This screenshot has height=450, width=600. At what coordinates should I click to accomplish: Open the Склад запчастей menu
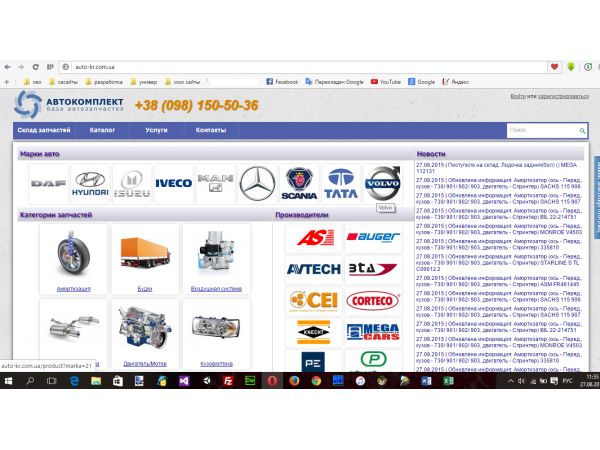click(x=44, y=130)
